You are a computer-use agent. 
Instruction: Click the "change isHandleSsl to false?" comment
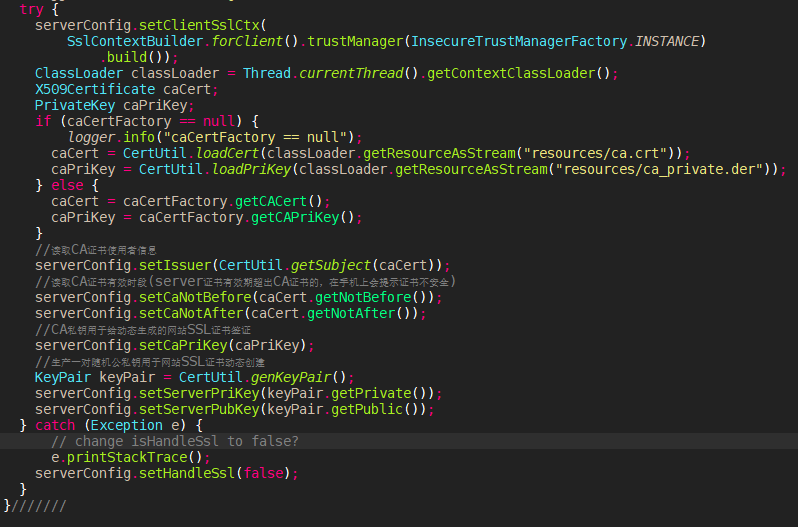(175, 442)
